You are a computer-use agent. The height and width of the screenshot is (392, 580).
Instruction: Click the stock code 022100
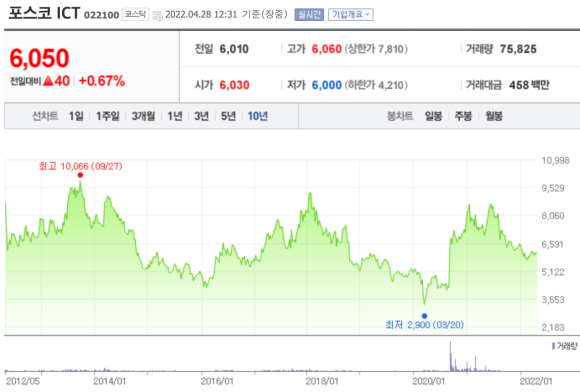(x=101, y=15)
